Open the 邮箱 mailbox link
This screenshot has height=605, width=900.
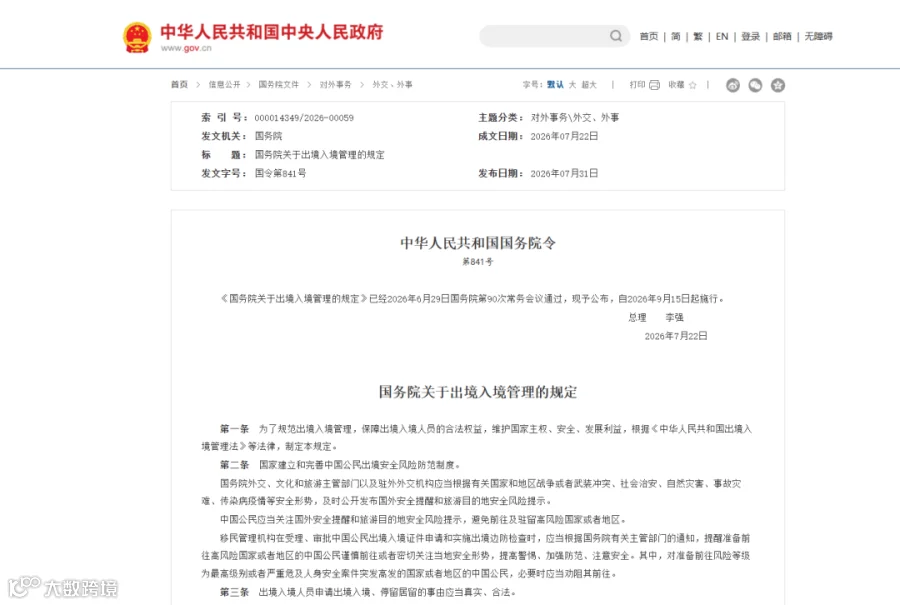[782, 36]
